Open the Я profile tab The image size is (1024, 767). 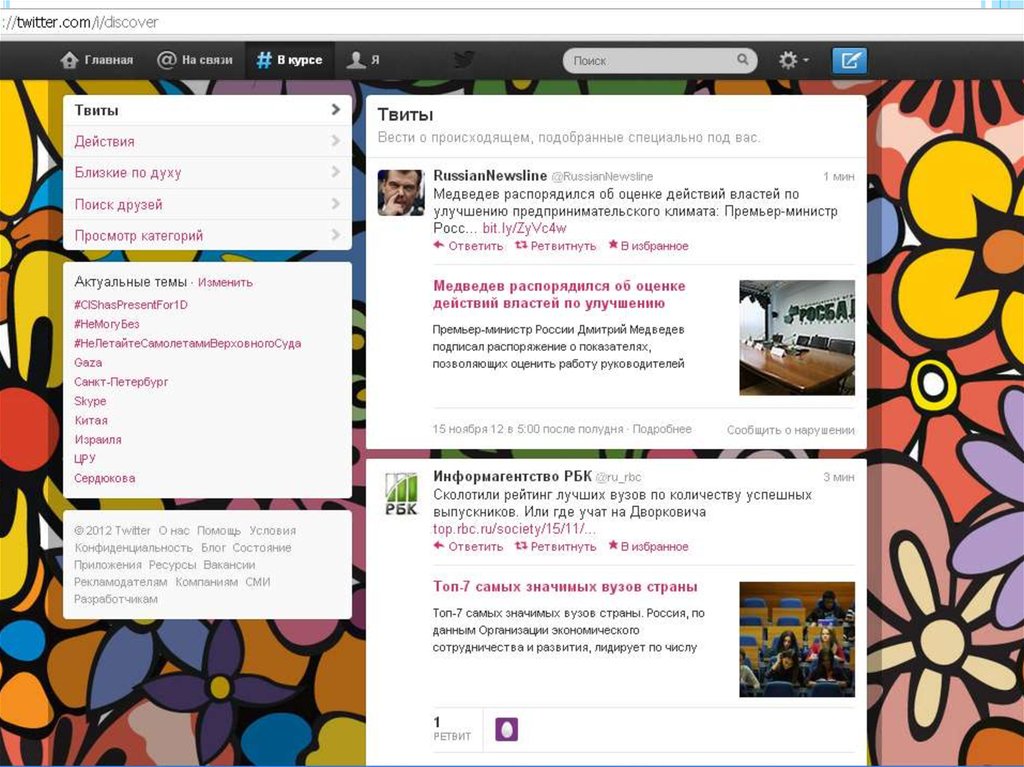pos(363,60)
